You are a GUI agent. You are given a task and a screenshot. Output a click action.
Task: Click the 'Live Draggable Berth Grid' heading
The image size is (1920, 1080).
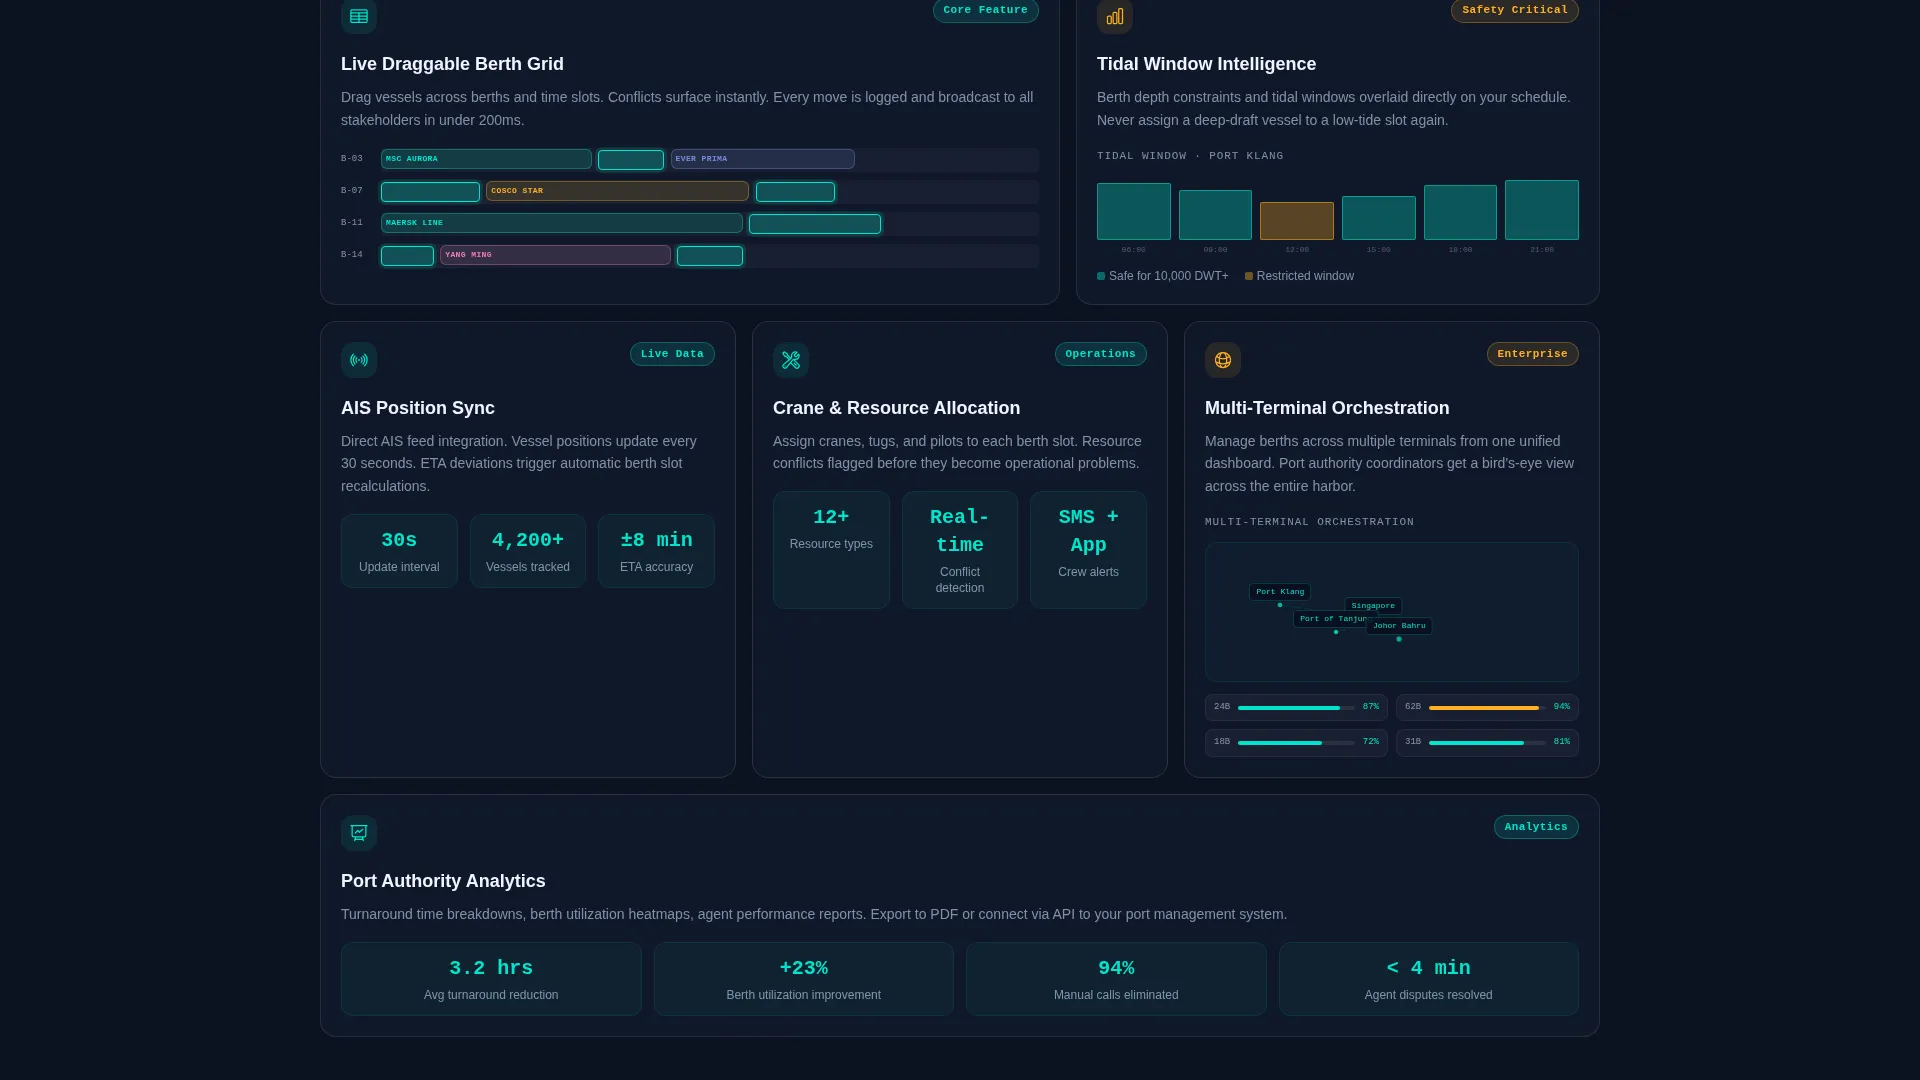pos(452,64)
